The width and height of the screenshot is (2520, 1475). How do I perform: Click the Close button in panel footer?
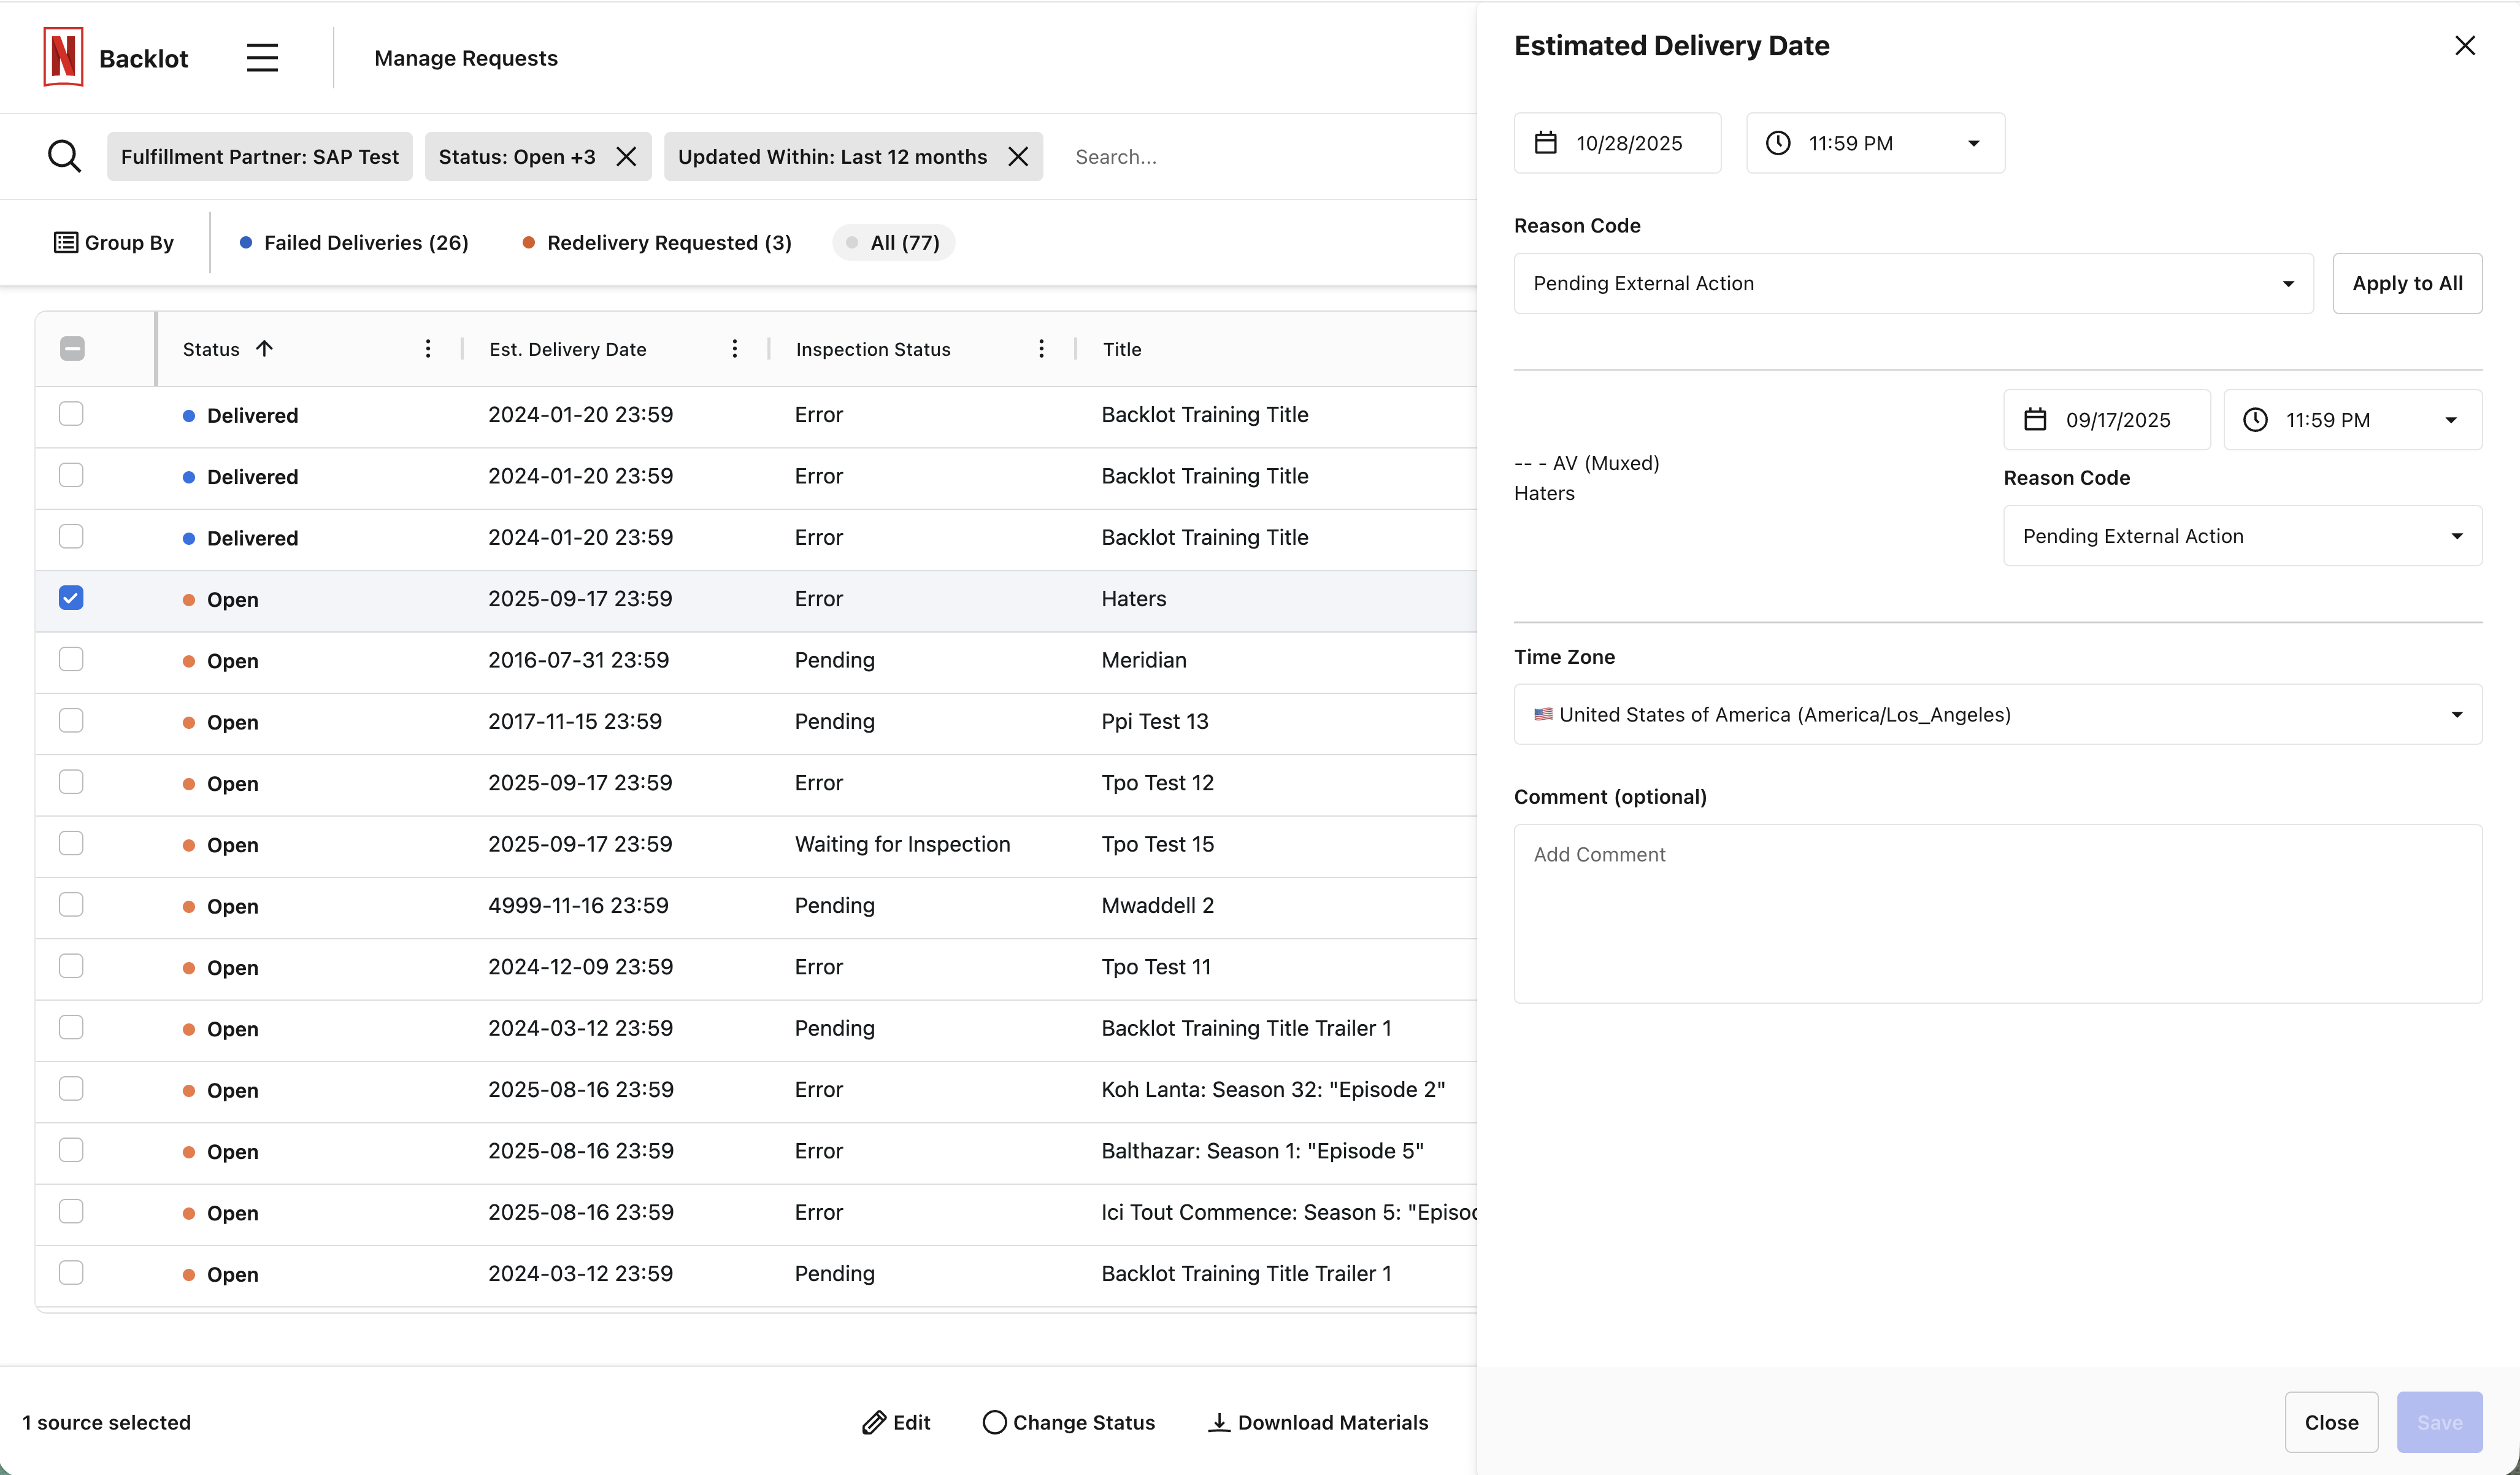point(2331,1422)
